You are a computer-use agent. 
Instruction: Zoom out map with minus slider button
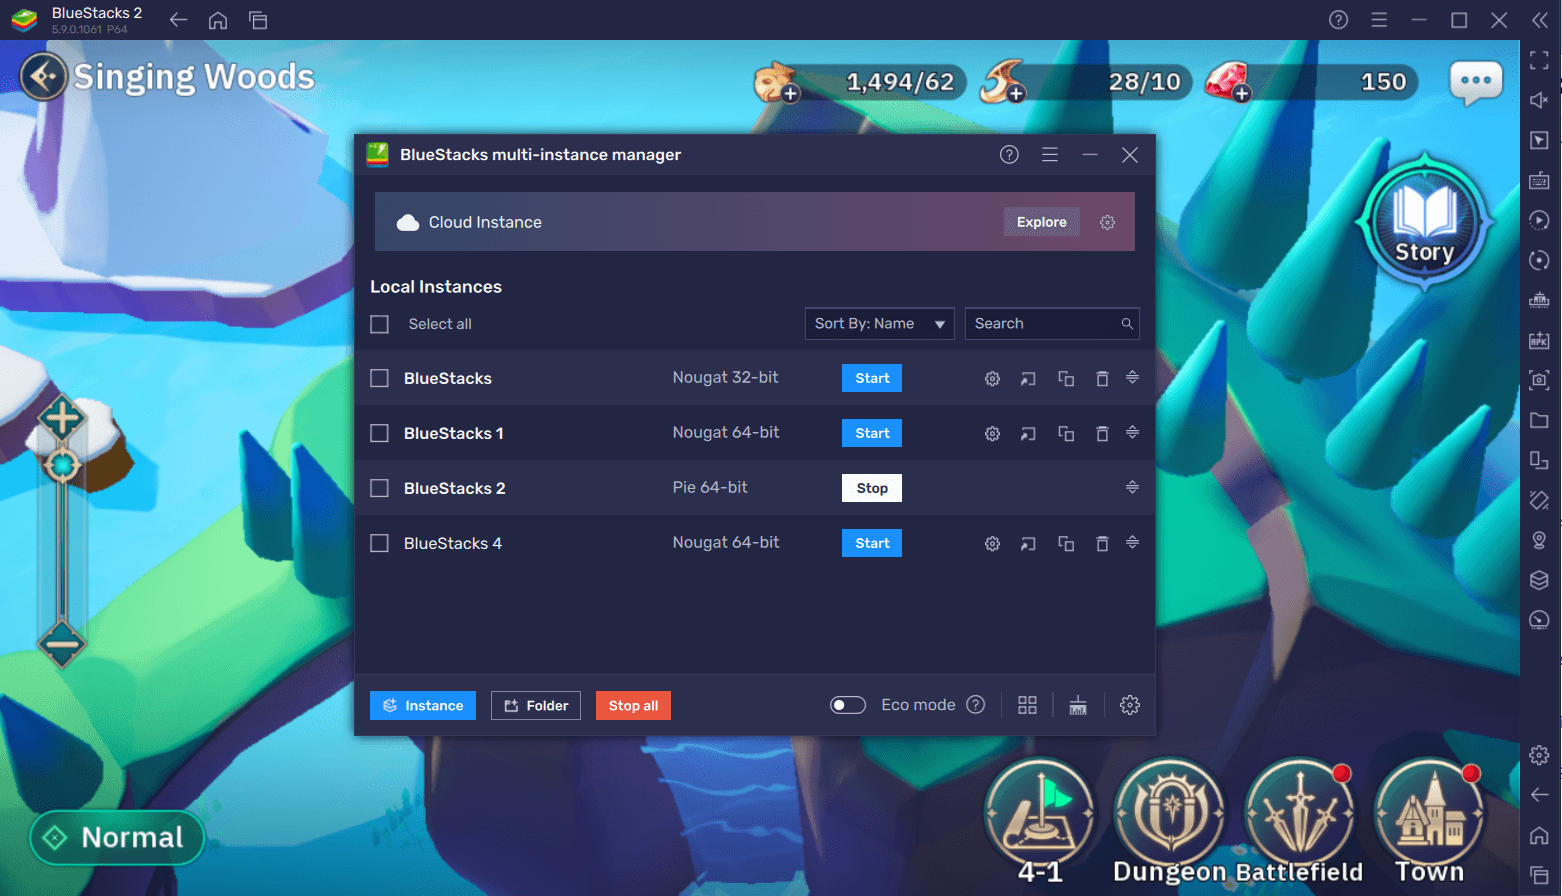(x=62, y=643)
